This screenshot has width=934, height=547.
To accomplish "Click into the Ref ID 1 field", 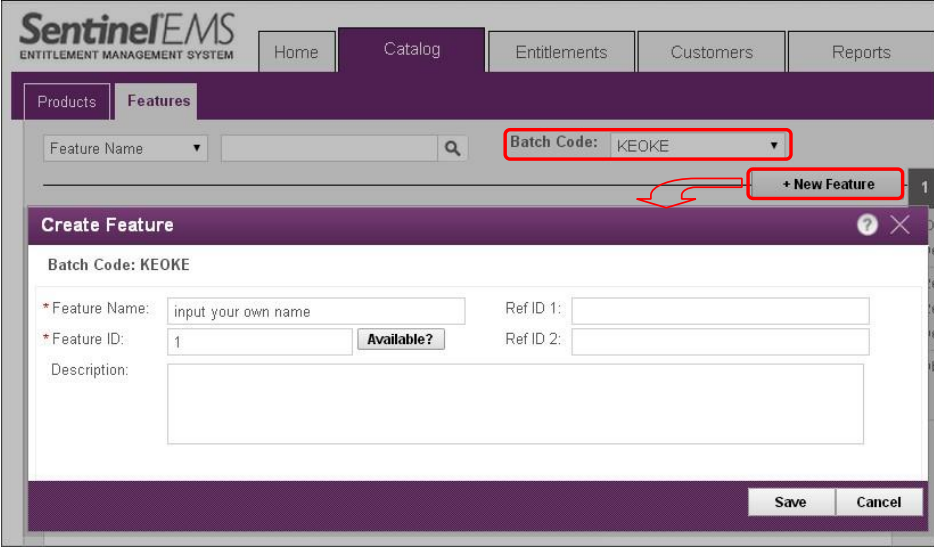I will [720, 311].
